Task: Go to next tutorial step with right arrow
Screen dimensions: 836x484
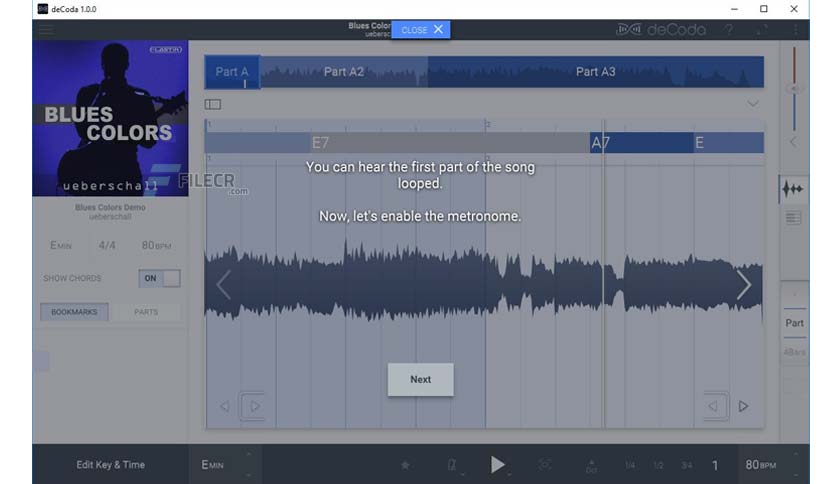Action: [744, 285]
